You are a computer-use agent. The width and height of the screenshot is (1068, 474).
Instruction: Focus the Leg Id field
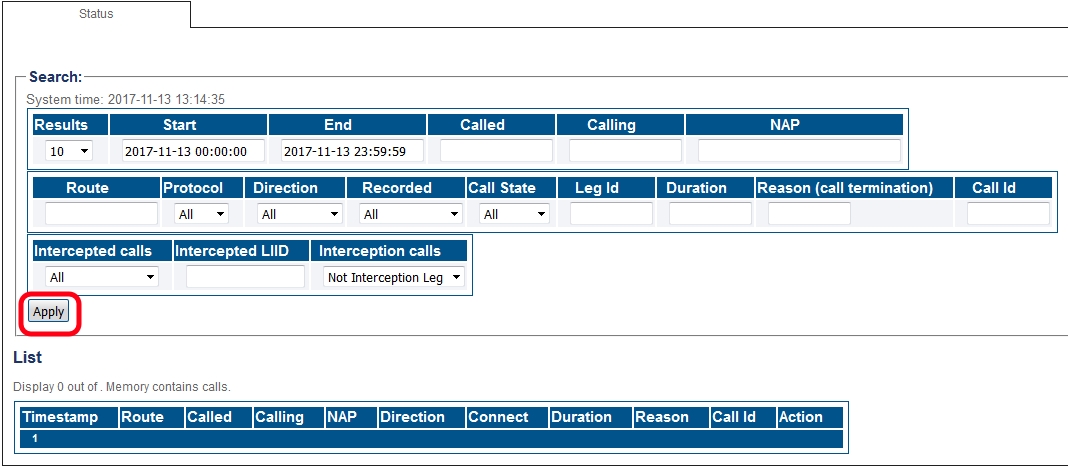(611, 214)
